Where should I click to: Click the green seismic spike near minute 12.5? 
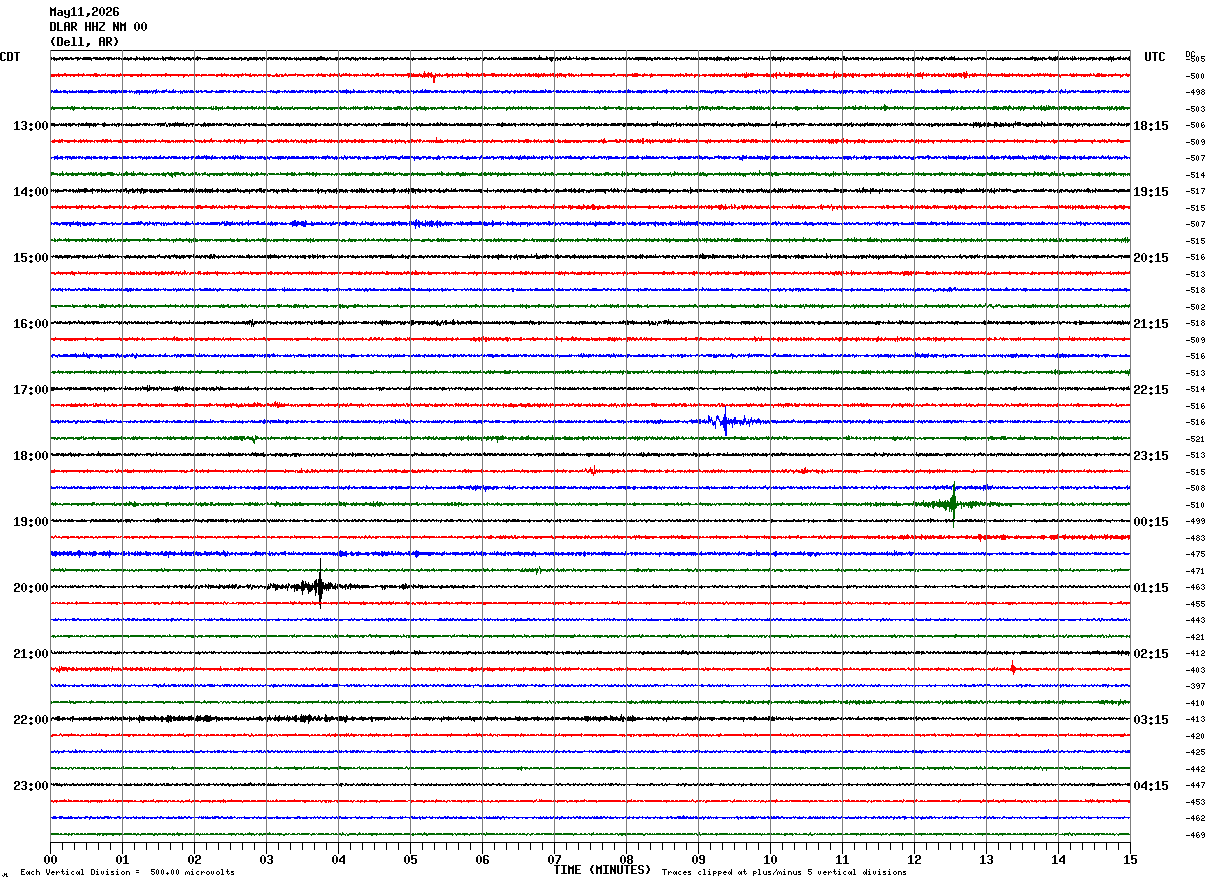[953, 504]
